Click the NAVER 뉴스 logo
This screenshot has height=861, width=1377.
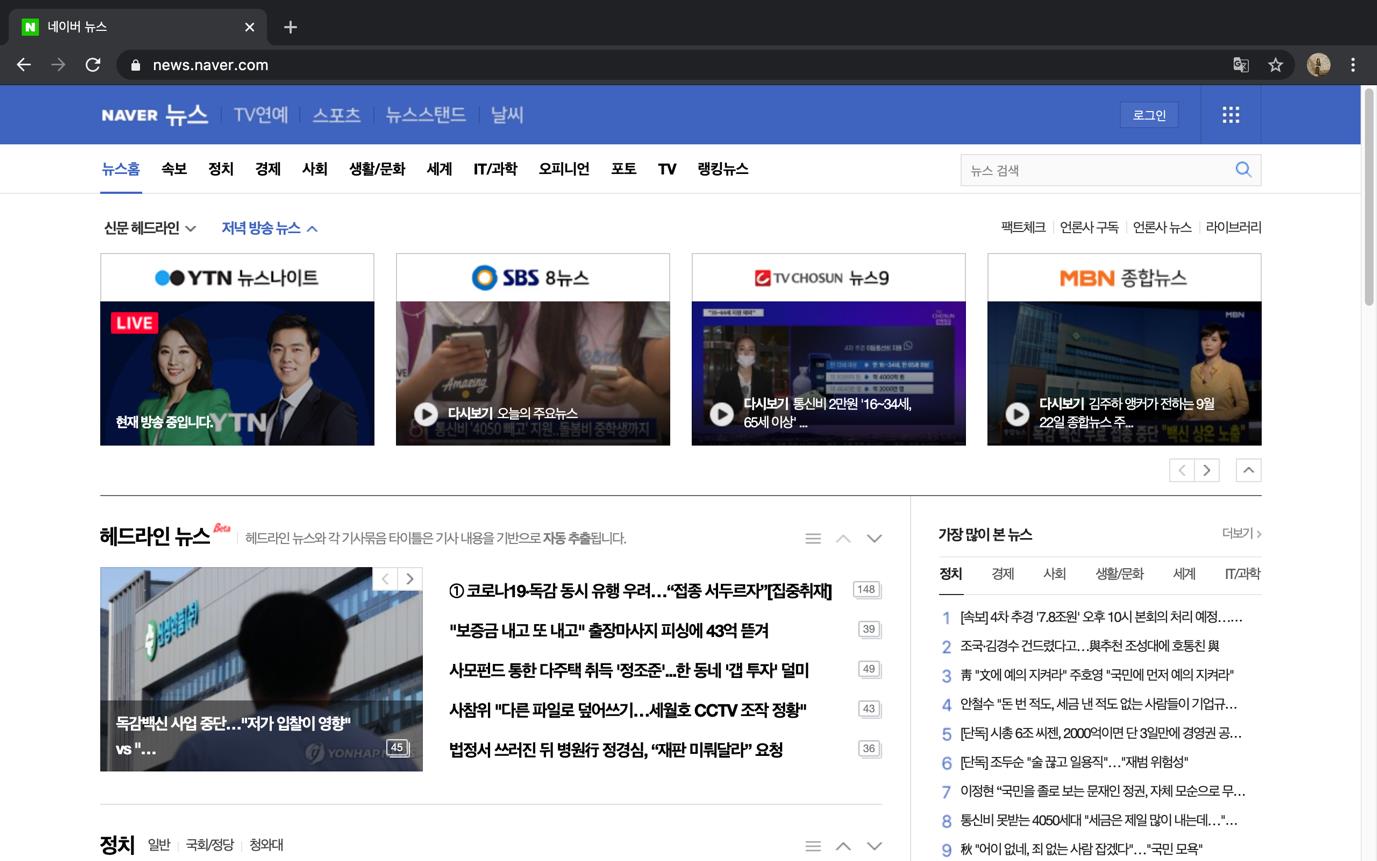155,115
